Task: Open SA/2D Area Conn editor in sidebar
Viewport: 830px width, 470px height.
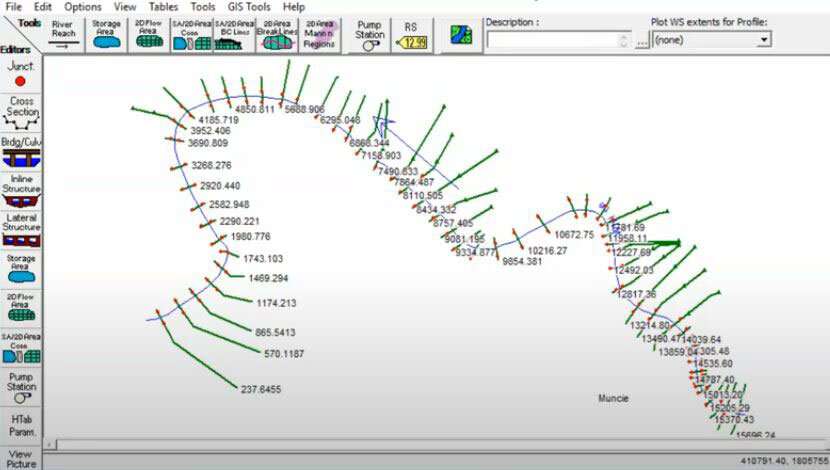Action: (x=21, y=348)
